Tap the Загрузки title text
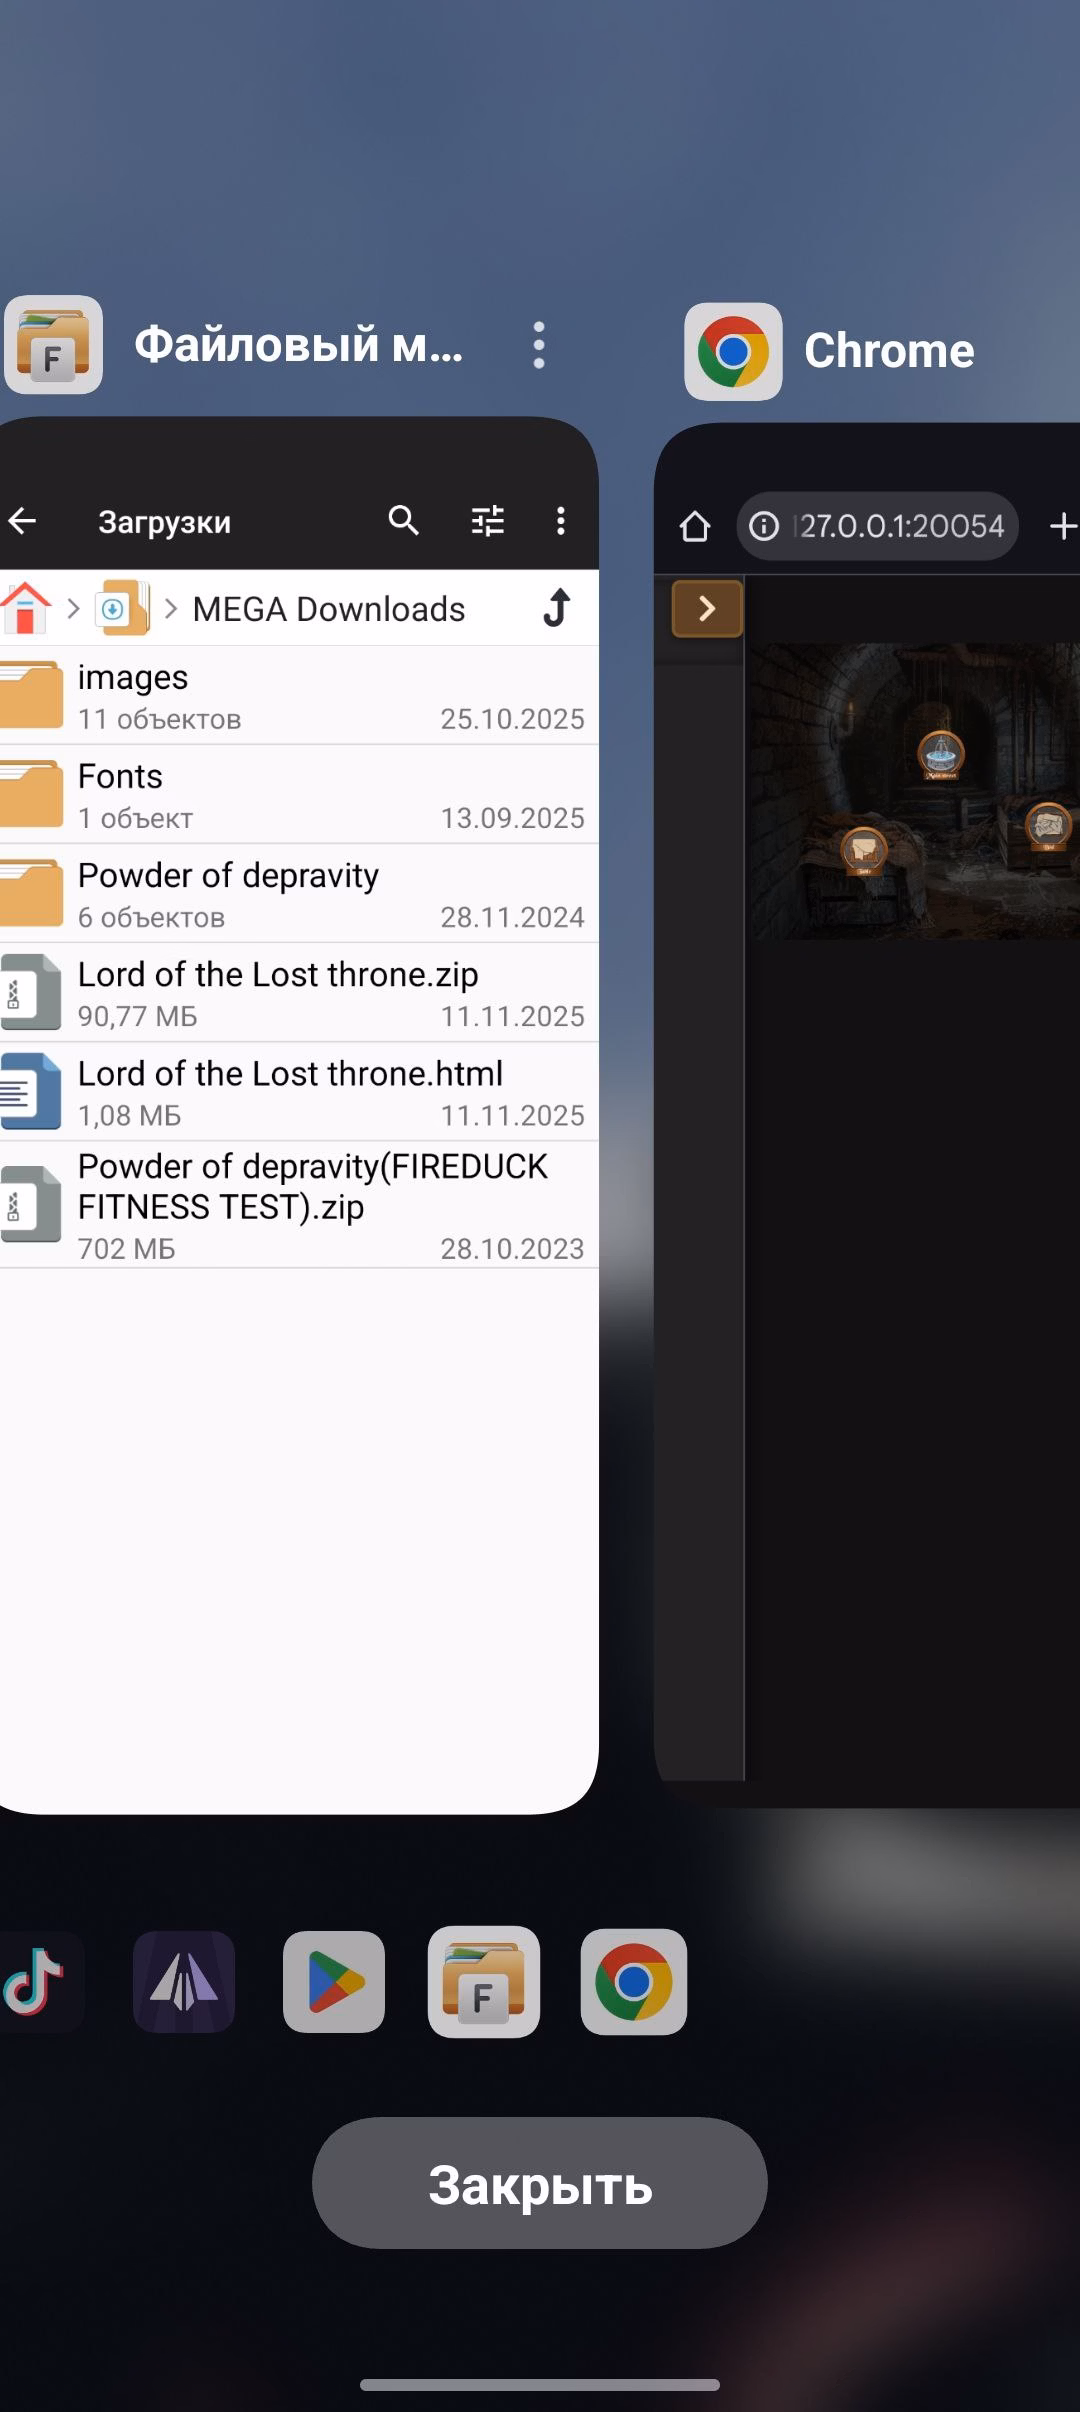This screenshot has width=1080, height=2412. point(164,522)
